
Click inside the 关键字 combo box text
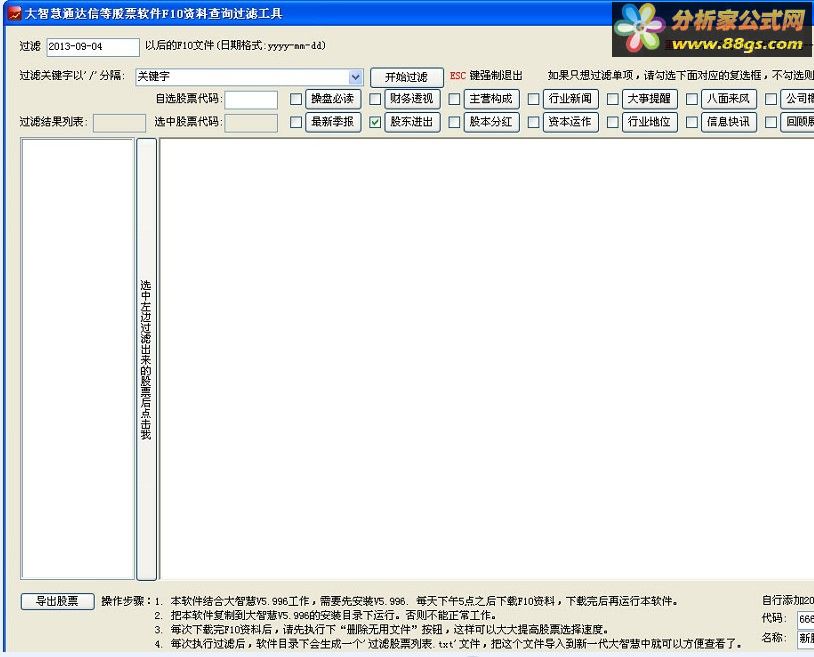242,77
